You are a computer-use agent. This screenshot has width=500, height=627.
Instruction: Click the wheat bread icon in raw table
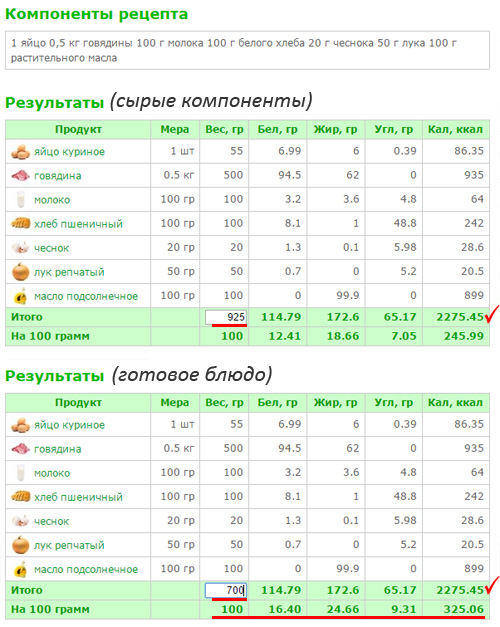point(20,223)
